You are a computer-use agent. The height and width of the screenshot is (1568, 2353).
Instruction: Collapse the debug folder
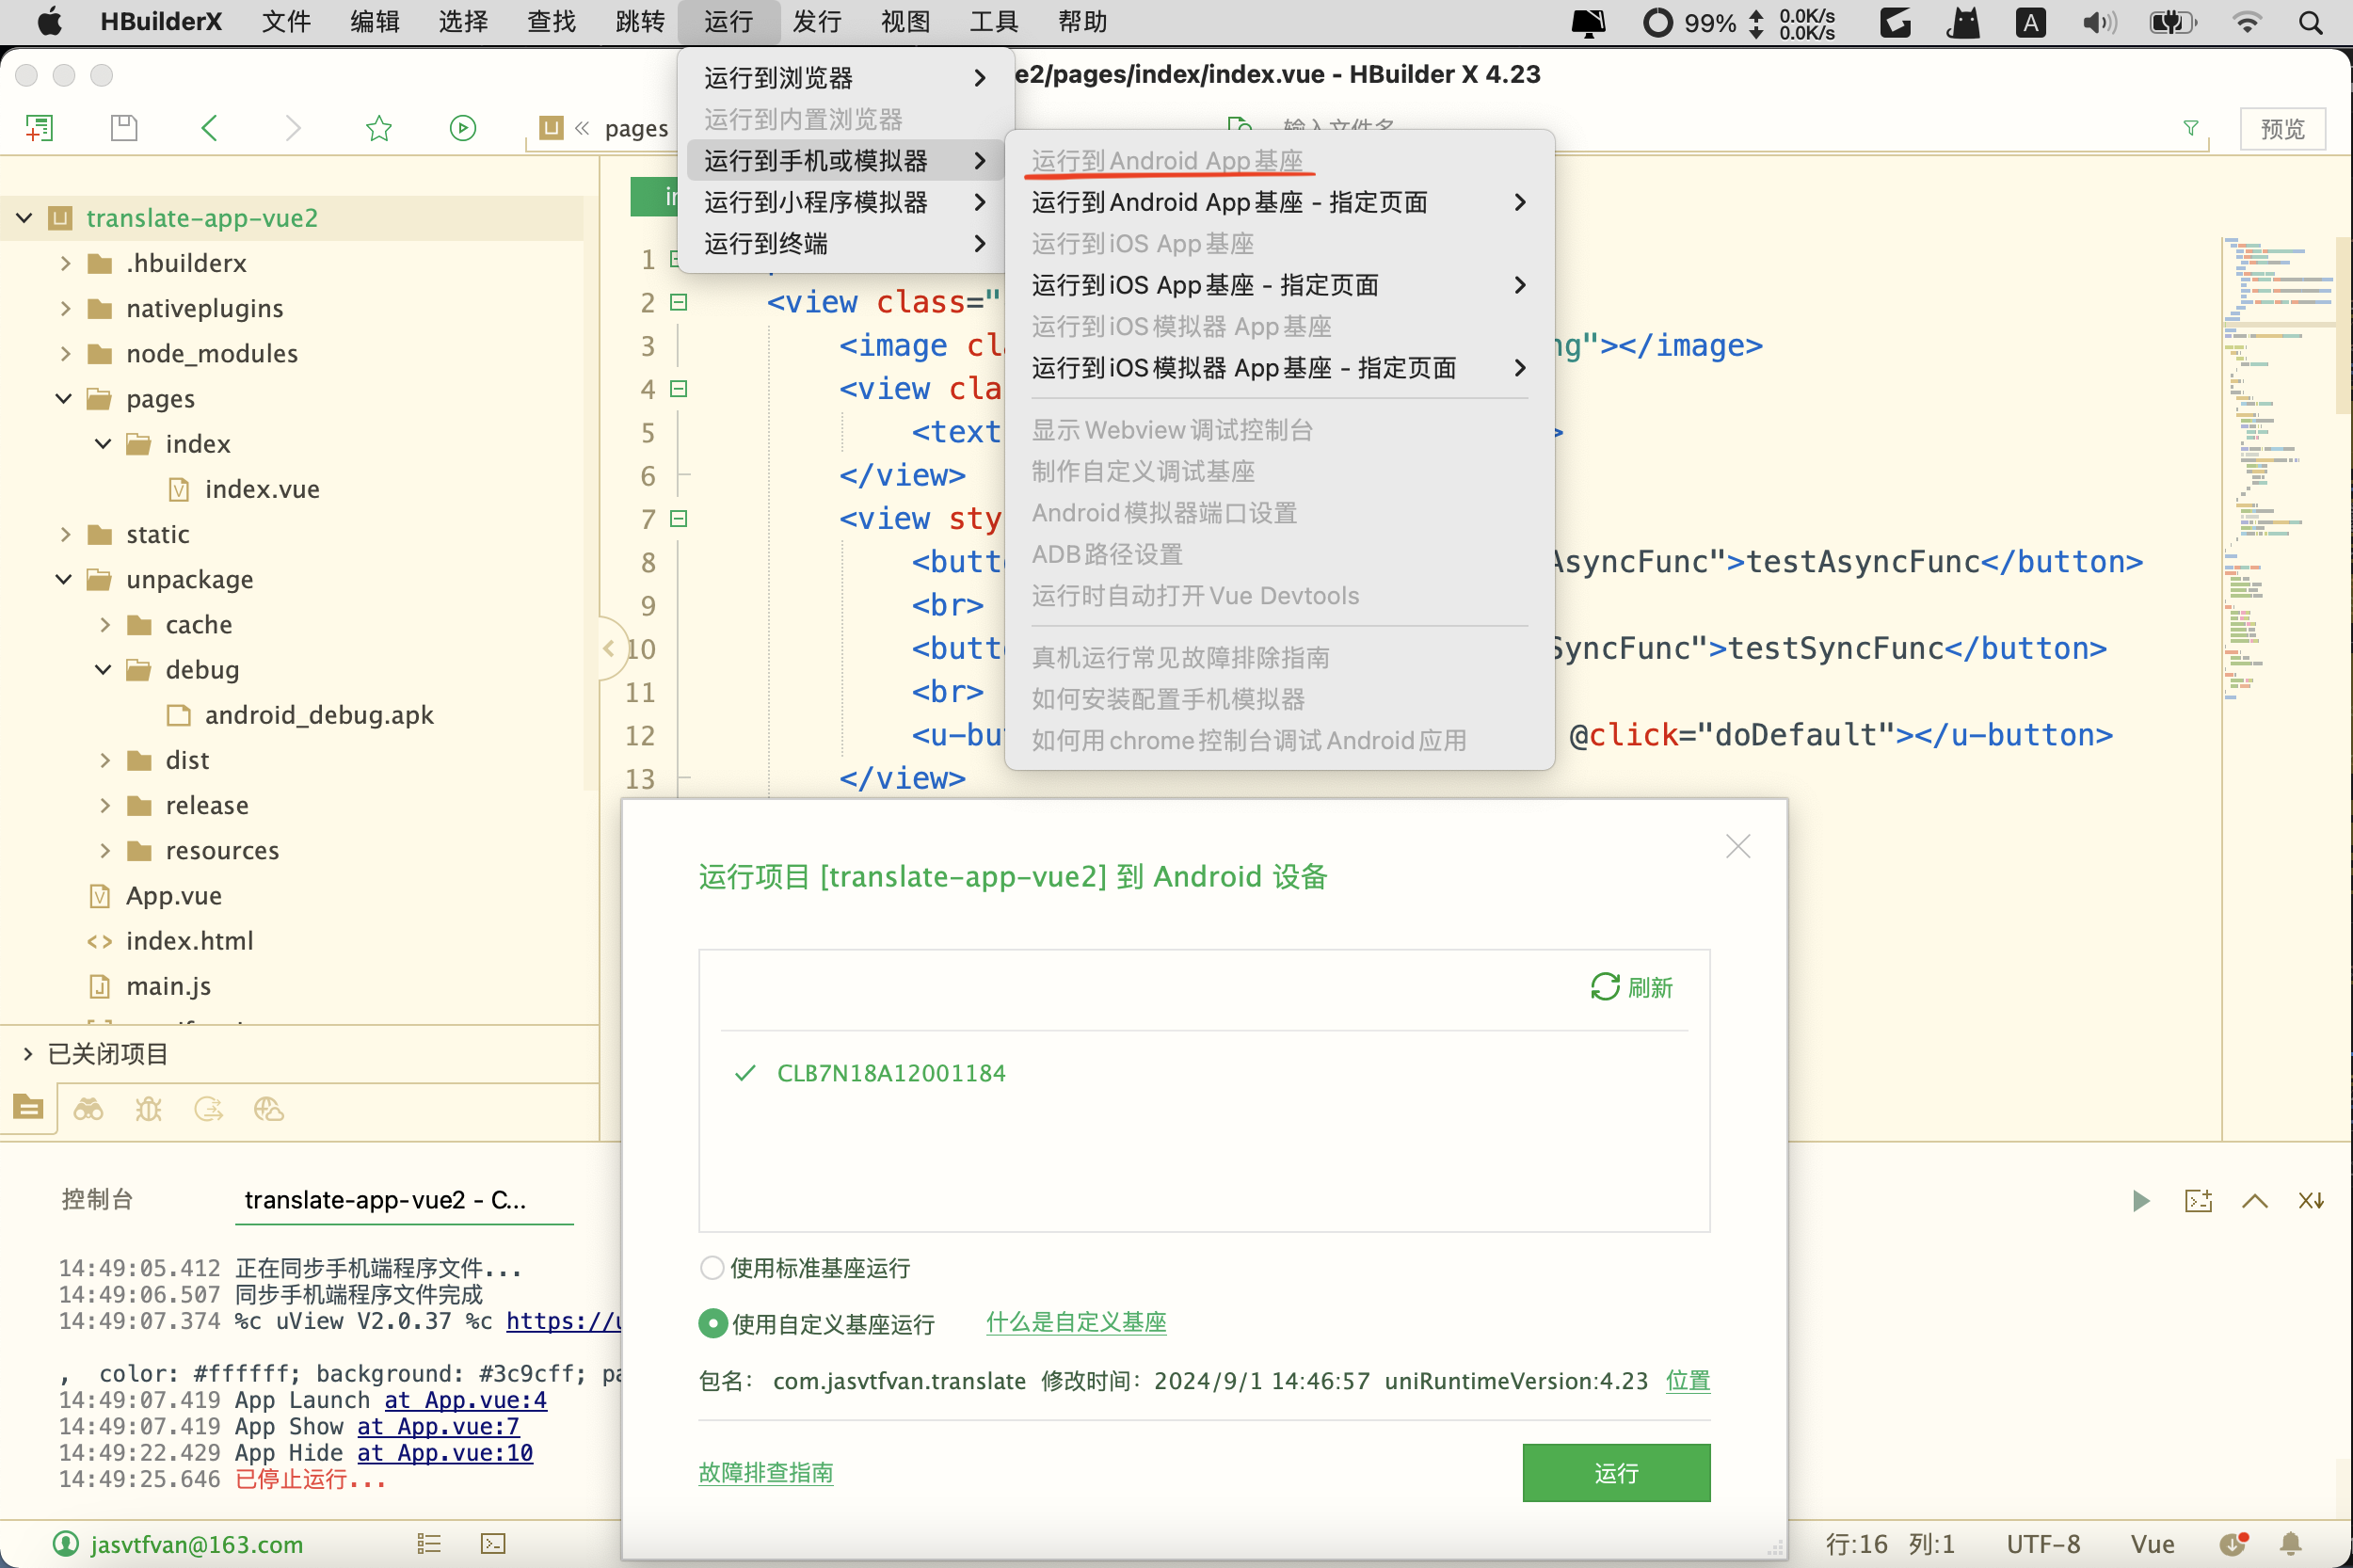[103, 669]
